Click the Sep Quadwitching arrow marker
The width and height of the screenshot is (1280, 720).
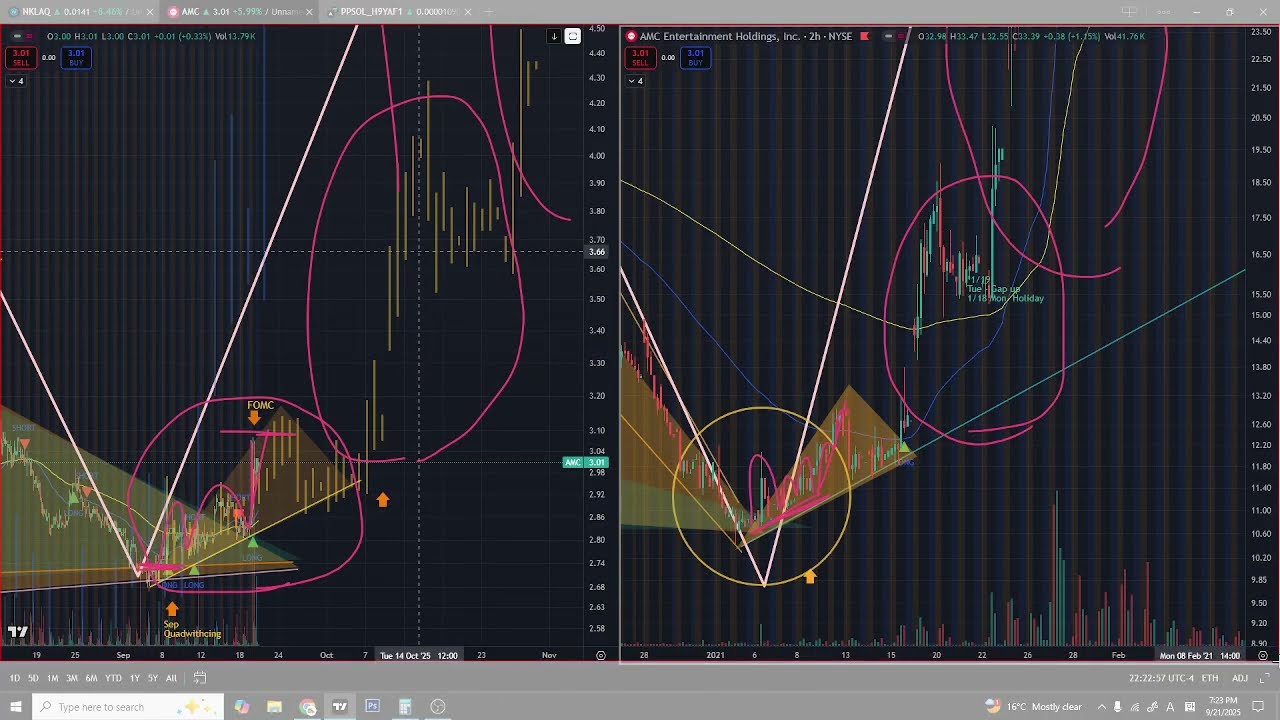point(172,609)
